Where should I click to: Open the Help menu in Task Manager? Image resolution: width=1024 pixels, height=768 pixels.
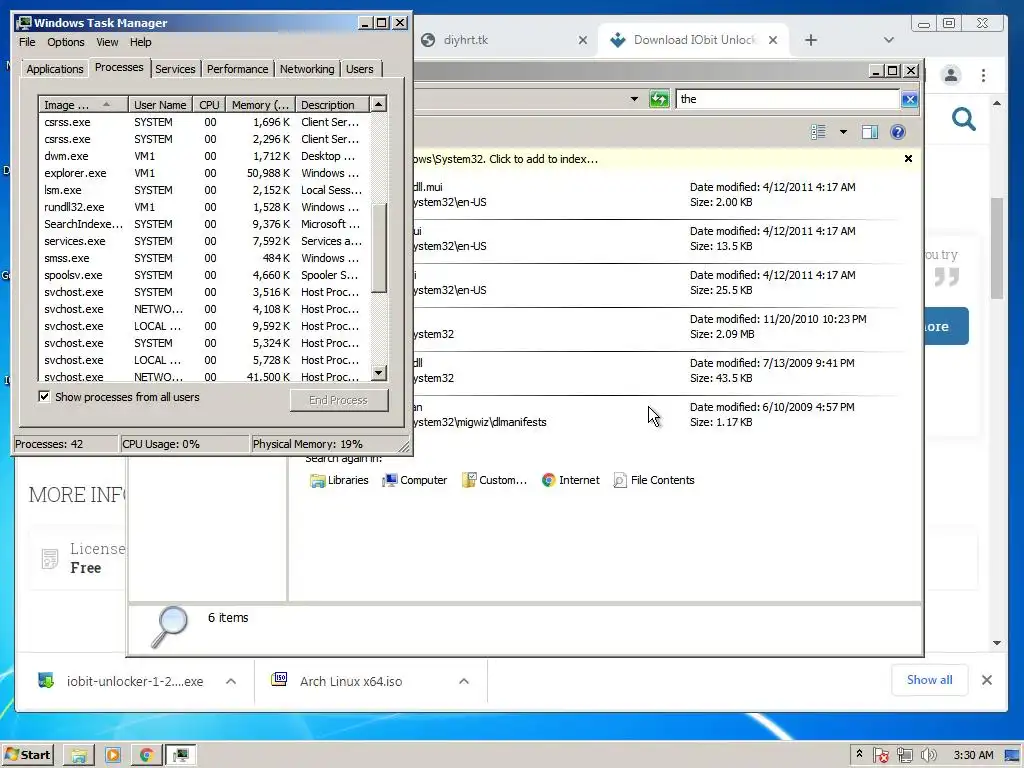140,42
